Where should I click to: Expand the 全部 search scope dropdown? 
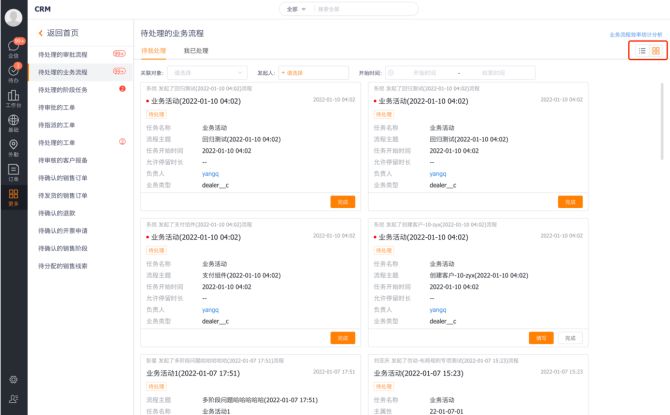click(x=294, y=9)
